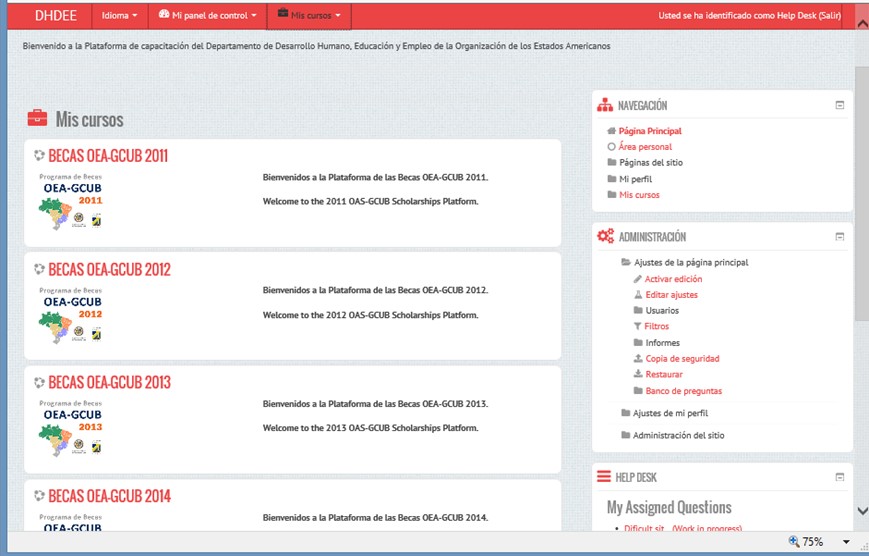Click the gears icon in Administración block header
Image resolution: width=869 pixels, height=556 pixels.
click(x=605, y=237)
